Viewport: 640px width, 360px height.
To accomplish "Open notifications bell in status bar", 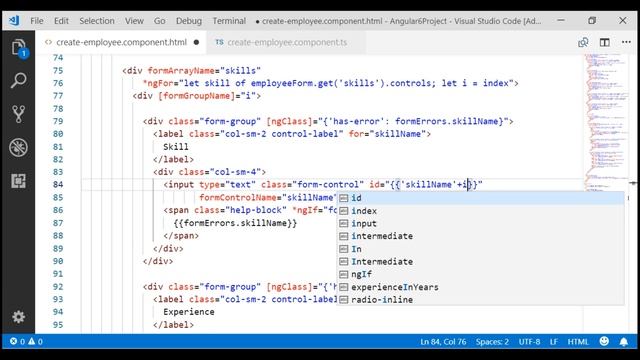I will point(624,342).
